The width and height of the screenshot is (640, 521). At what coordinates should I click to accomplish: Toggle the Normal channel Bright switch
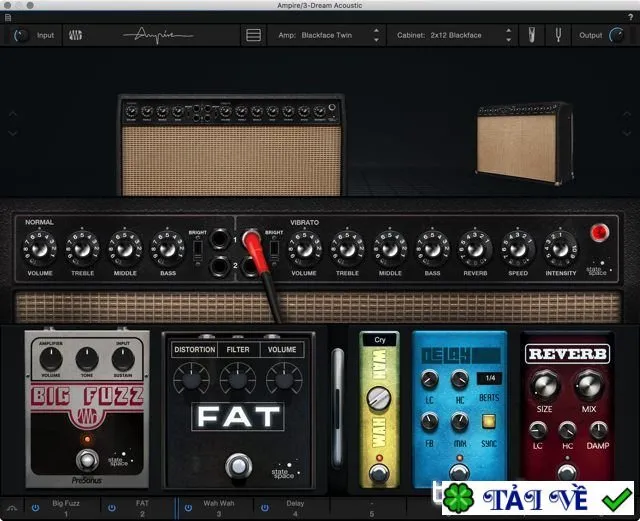pyautogui.click(x=198, y=250)
